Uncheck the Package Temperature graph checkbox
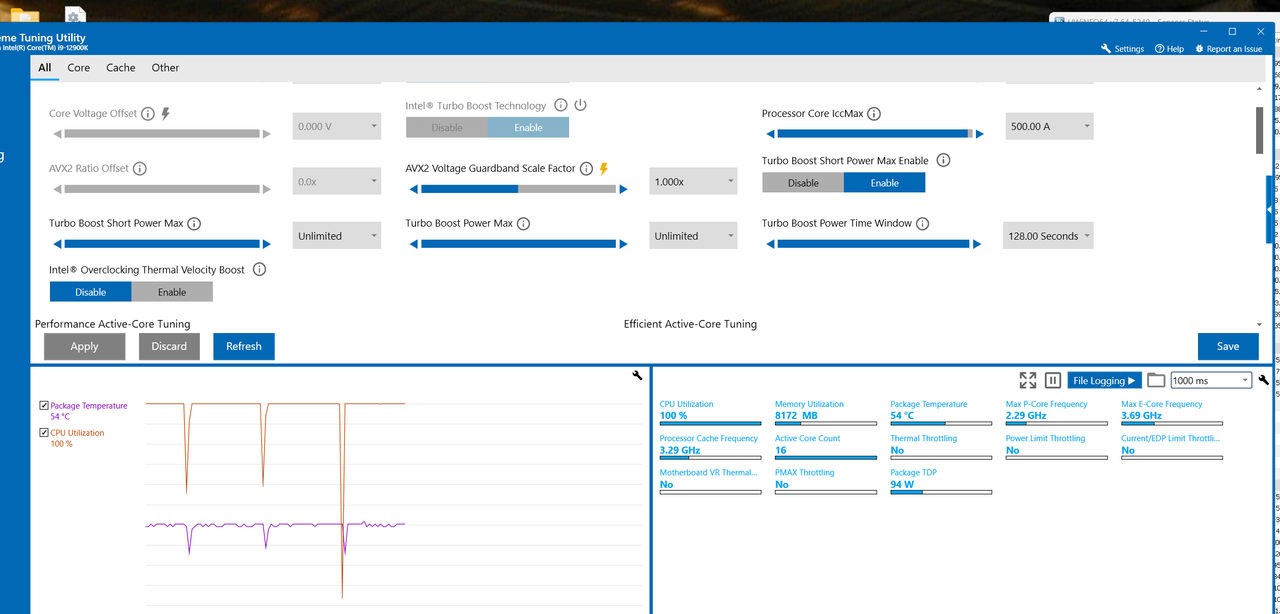The height and width of the screenshot is (614, 1280). tap(44, 406)
